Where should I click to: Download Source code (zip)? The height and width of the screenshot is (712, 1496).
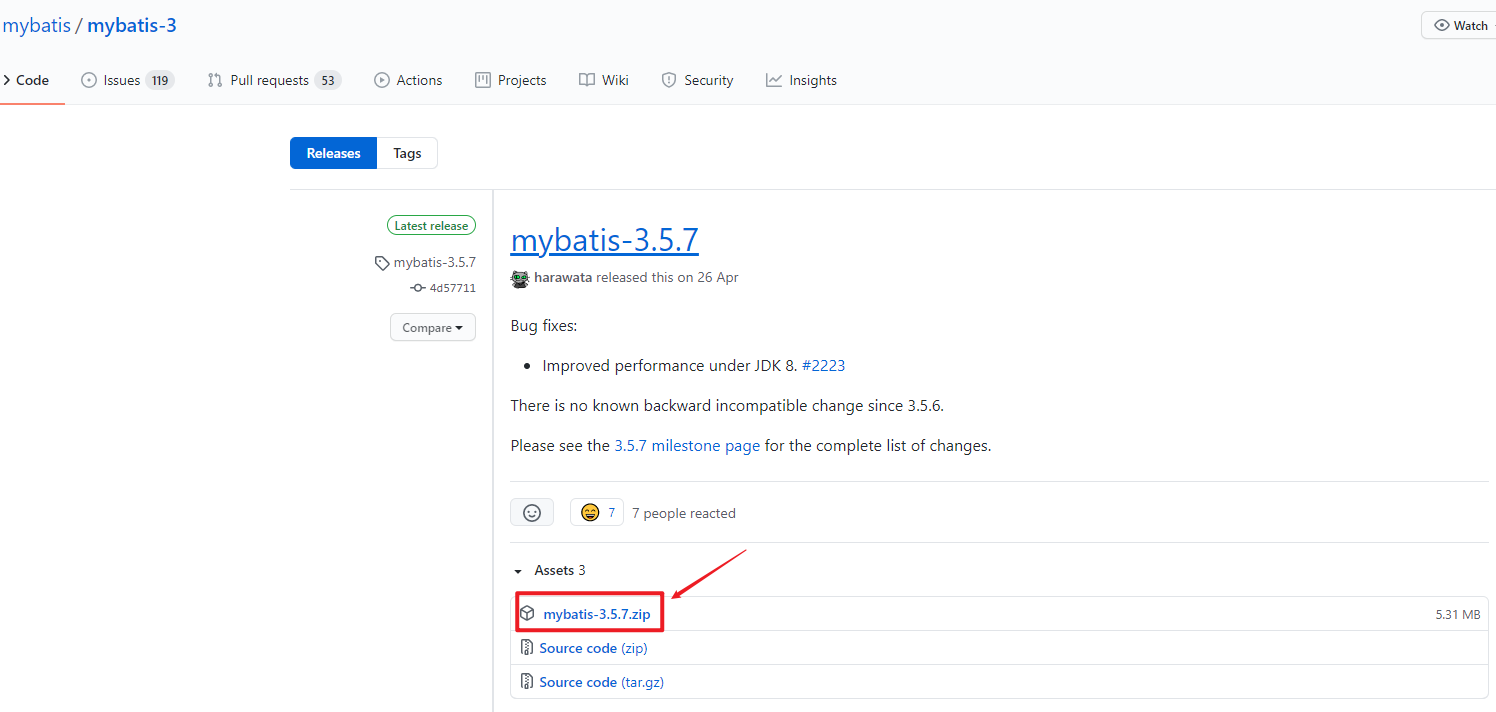593,648
